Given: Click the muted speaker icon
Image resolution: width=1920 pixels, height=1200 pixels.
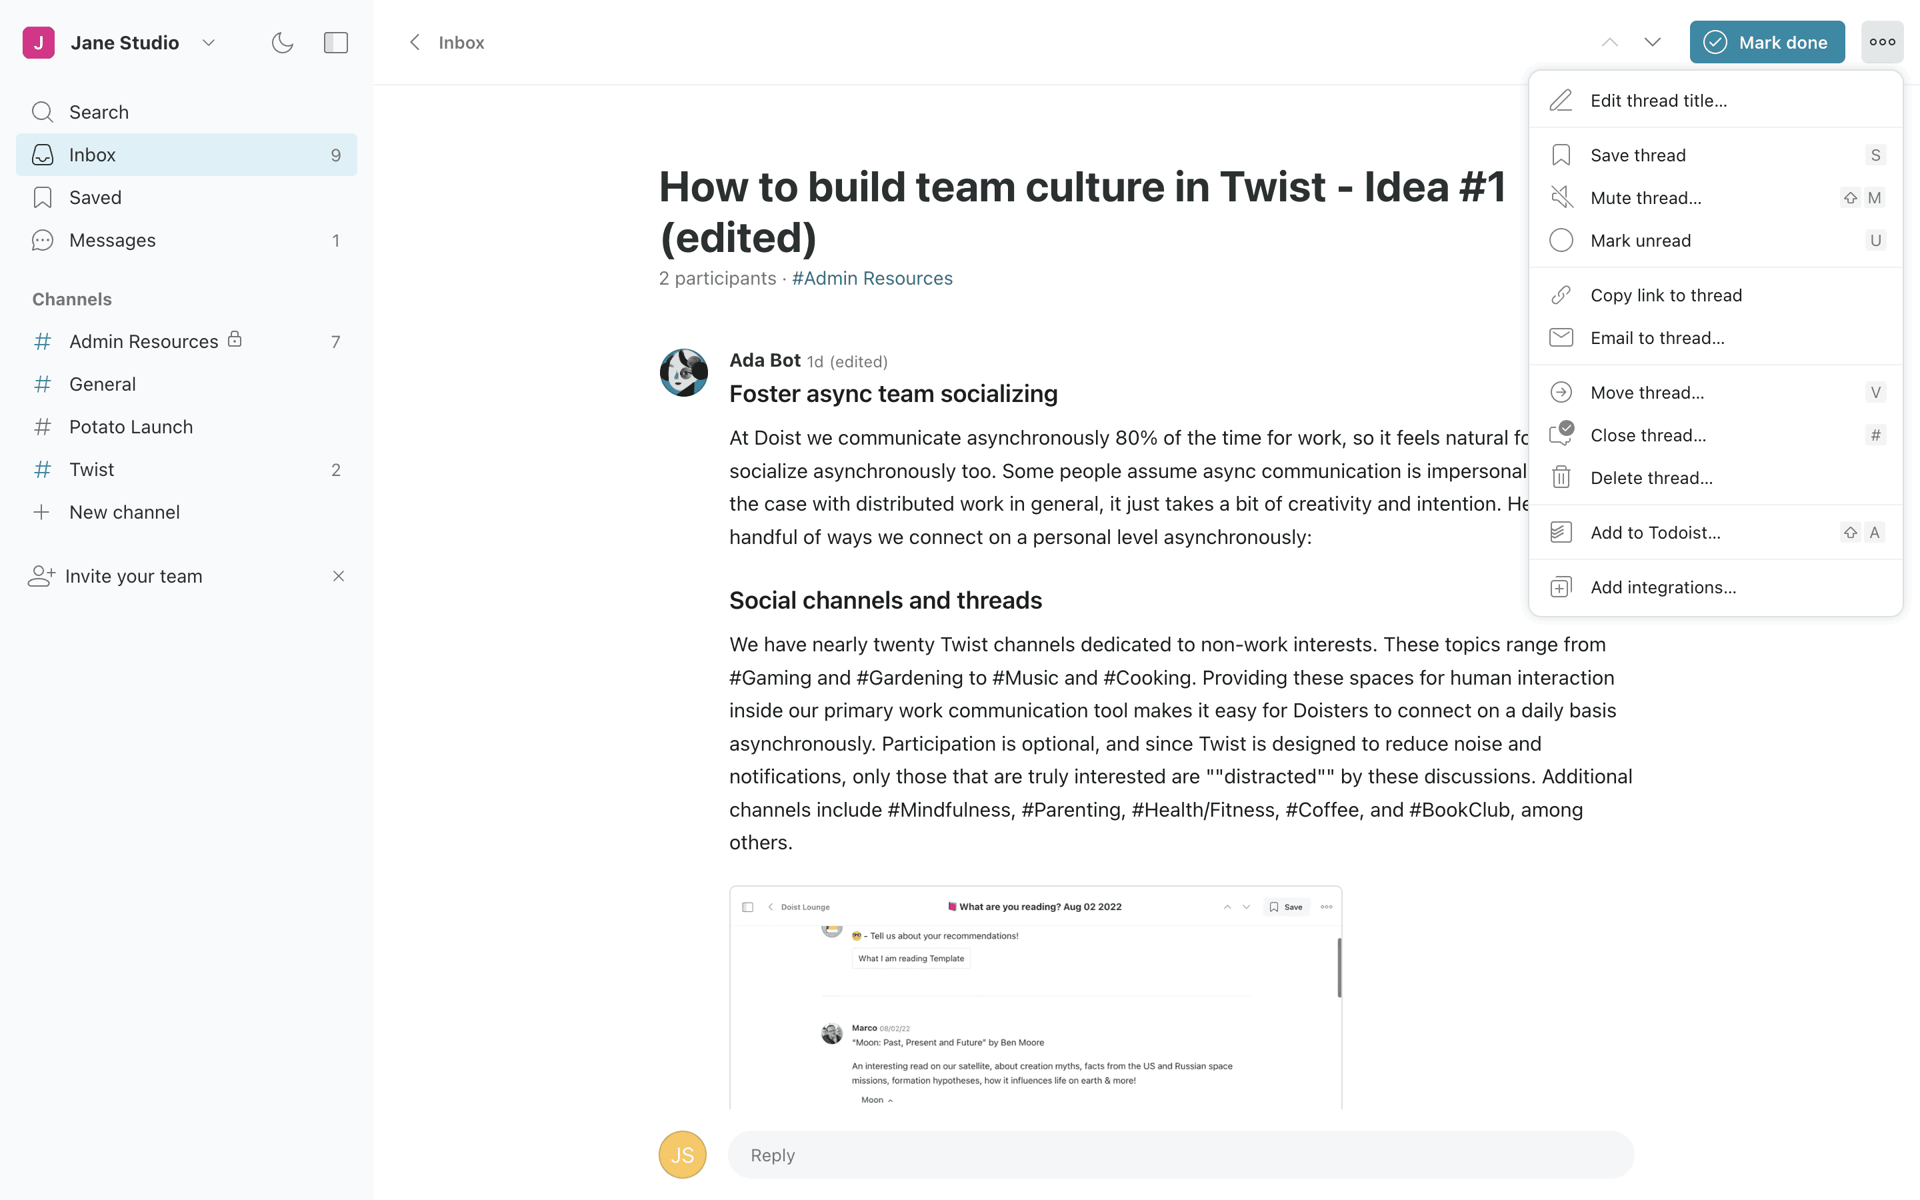Looking at the screenshot, I should click(x=1561, y=198).
